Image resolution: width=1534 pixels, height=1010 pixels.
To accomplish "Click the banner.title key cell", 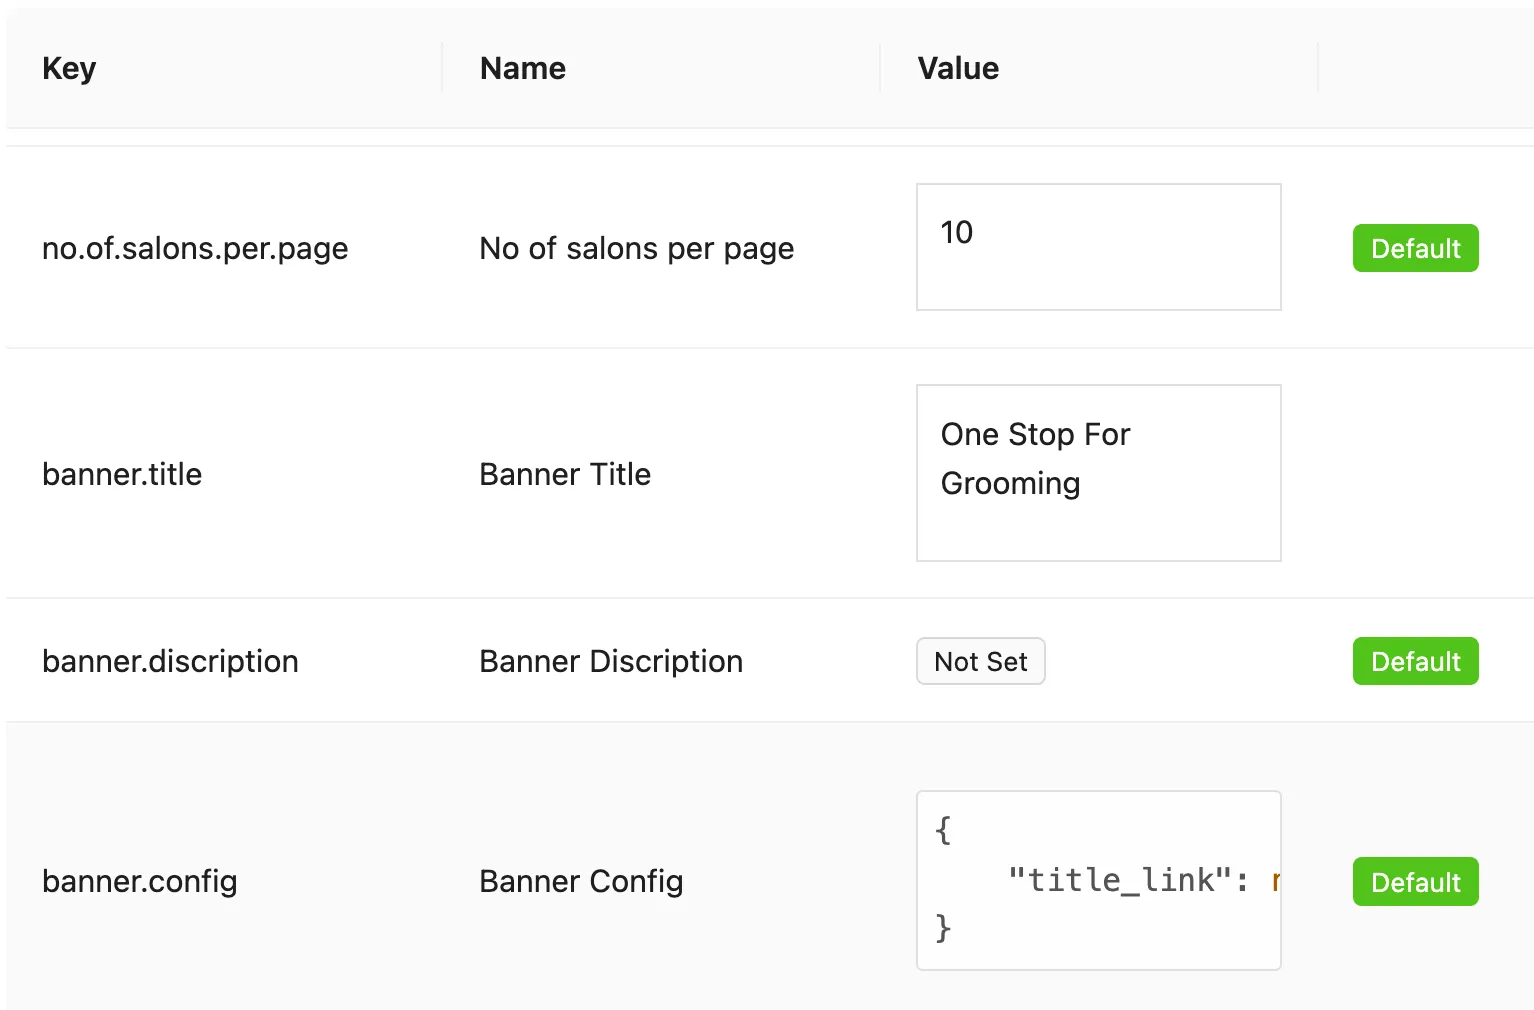I will 122,474.
